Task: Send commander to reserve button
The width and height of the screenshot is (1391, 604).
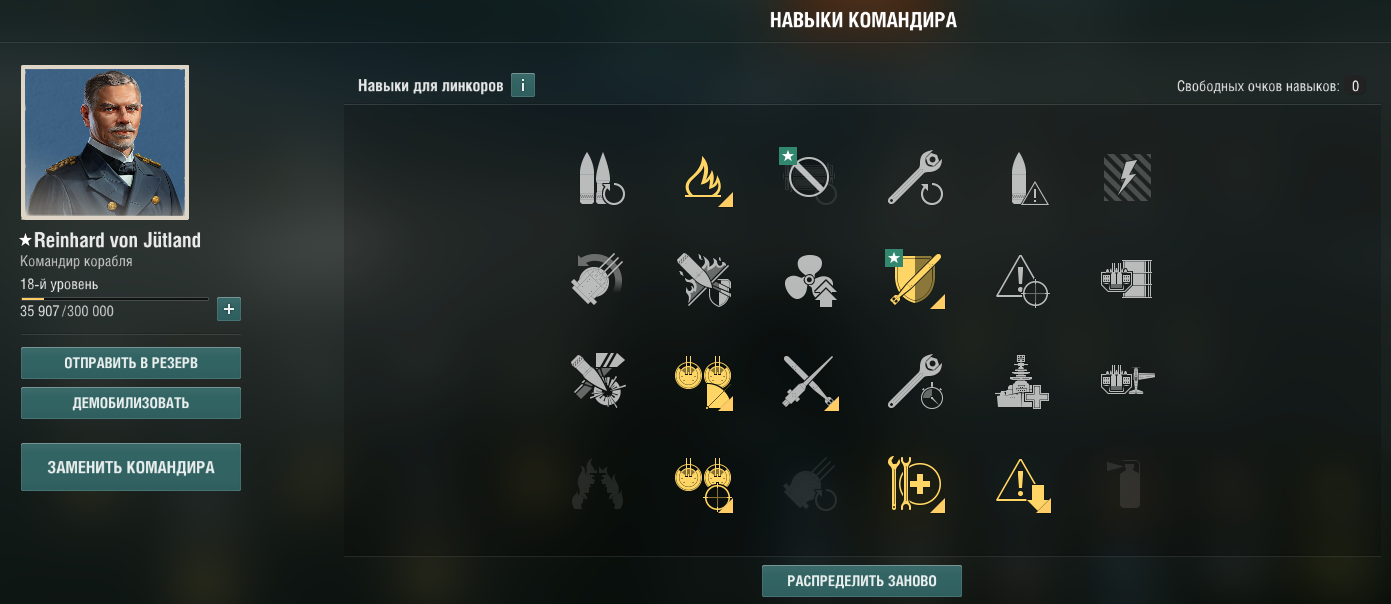Action: [x=131, y=363]
